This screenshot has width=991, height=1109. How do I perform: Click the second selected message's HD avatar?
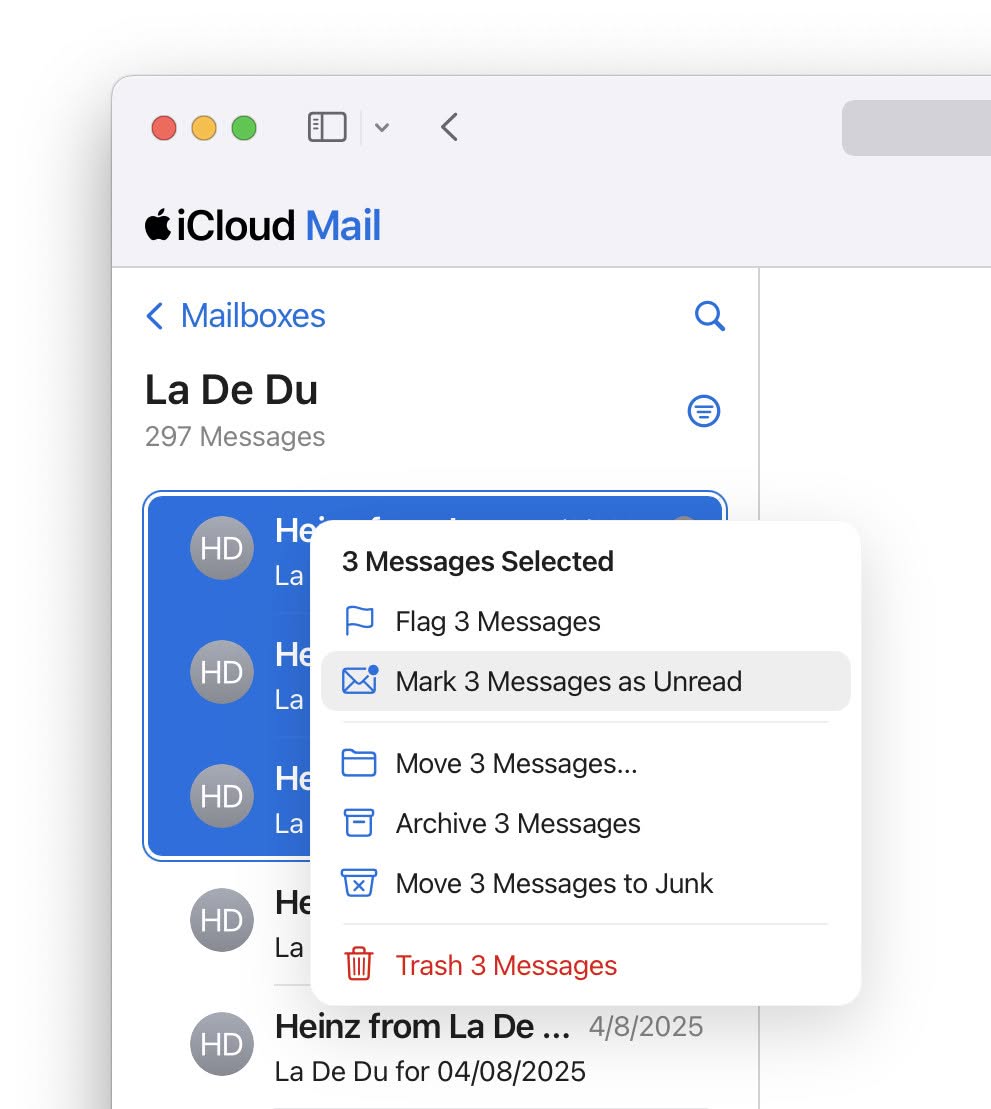pyautogui.click(x=221, y=672)
